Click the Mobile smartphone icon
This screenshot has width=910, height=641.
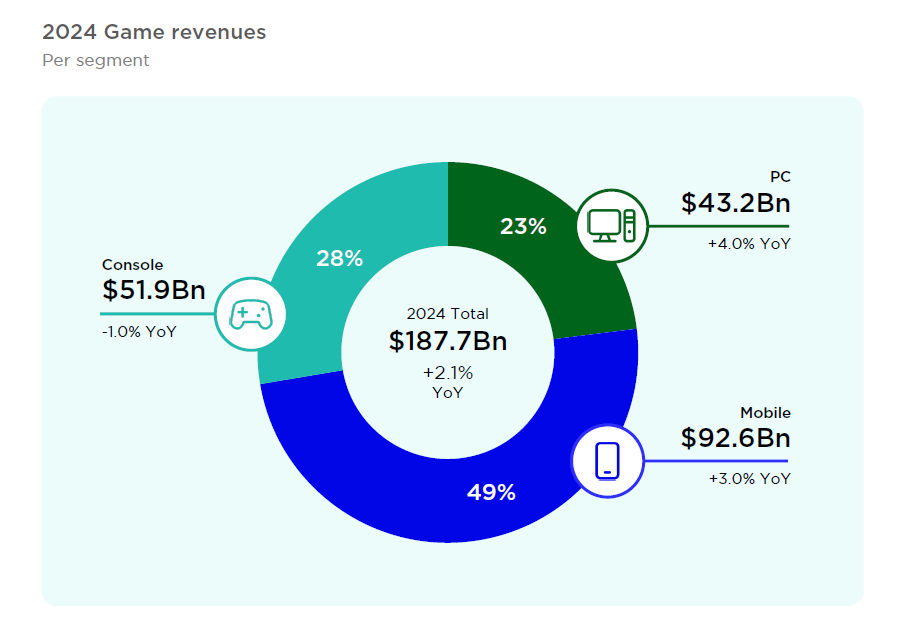tap(607, 461)
